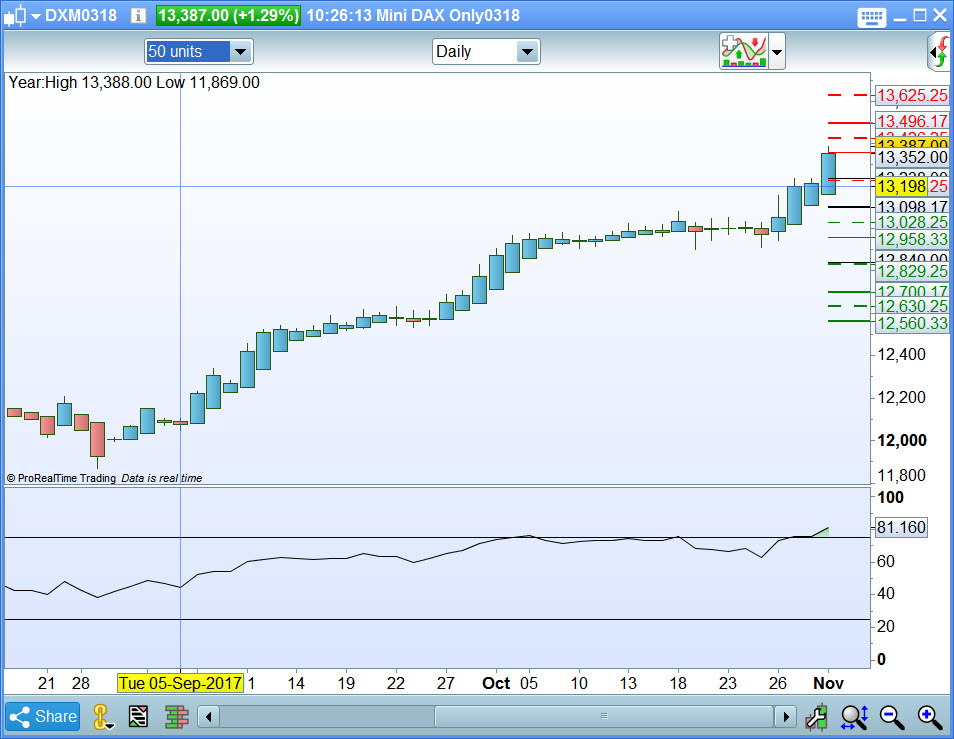Open the Daily timeframe dropdown
954x739 pixels.
527,52
